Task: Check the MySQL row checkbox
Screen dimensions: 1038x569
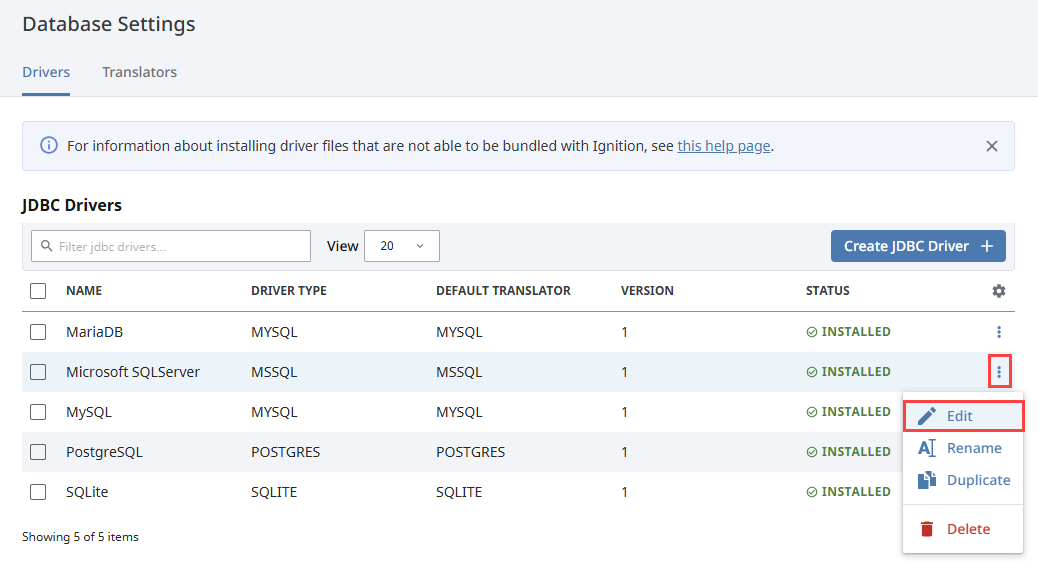Action: 38,412
